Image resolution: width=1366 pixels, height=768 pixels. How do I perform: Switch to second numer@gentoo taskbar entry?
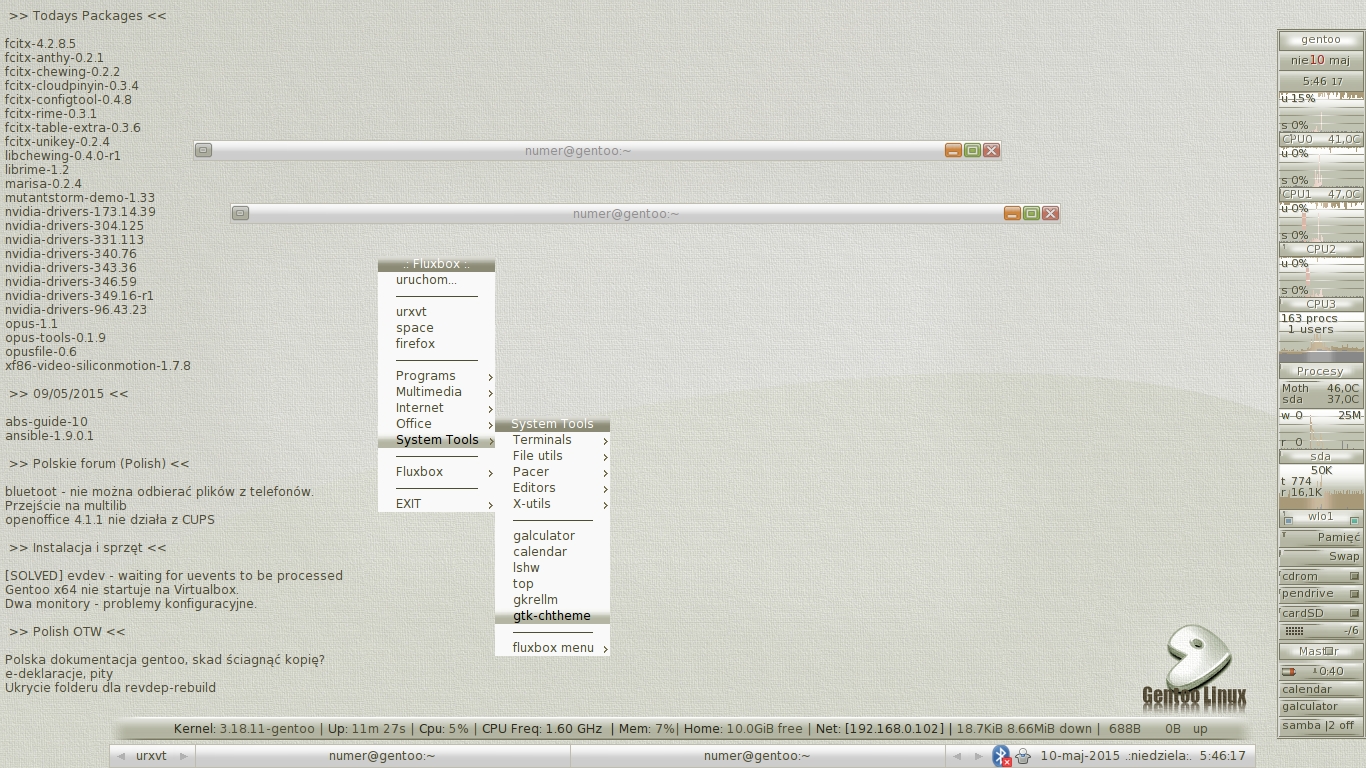757,756
